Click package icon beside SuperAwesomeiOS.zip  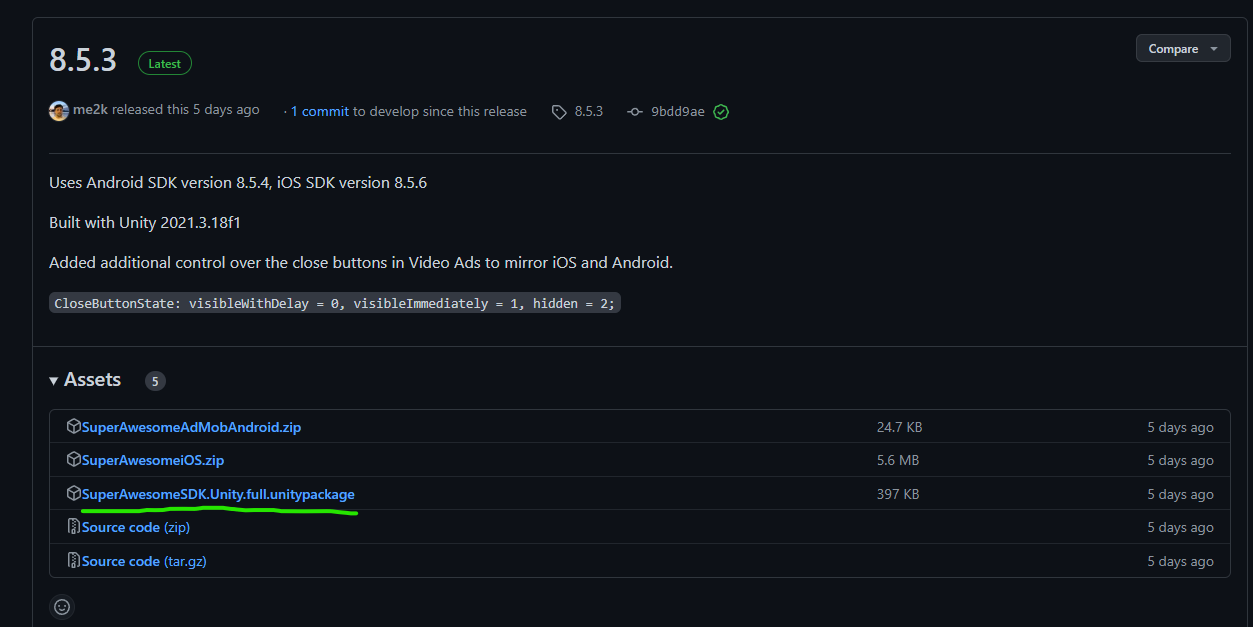73,460
